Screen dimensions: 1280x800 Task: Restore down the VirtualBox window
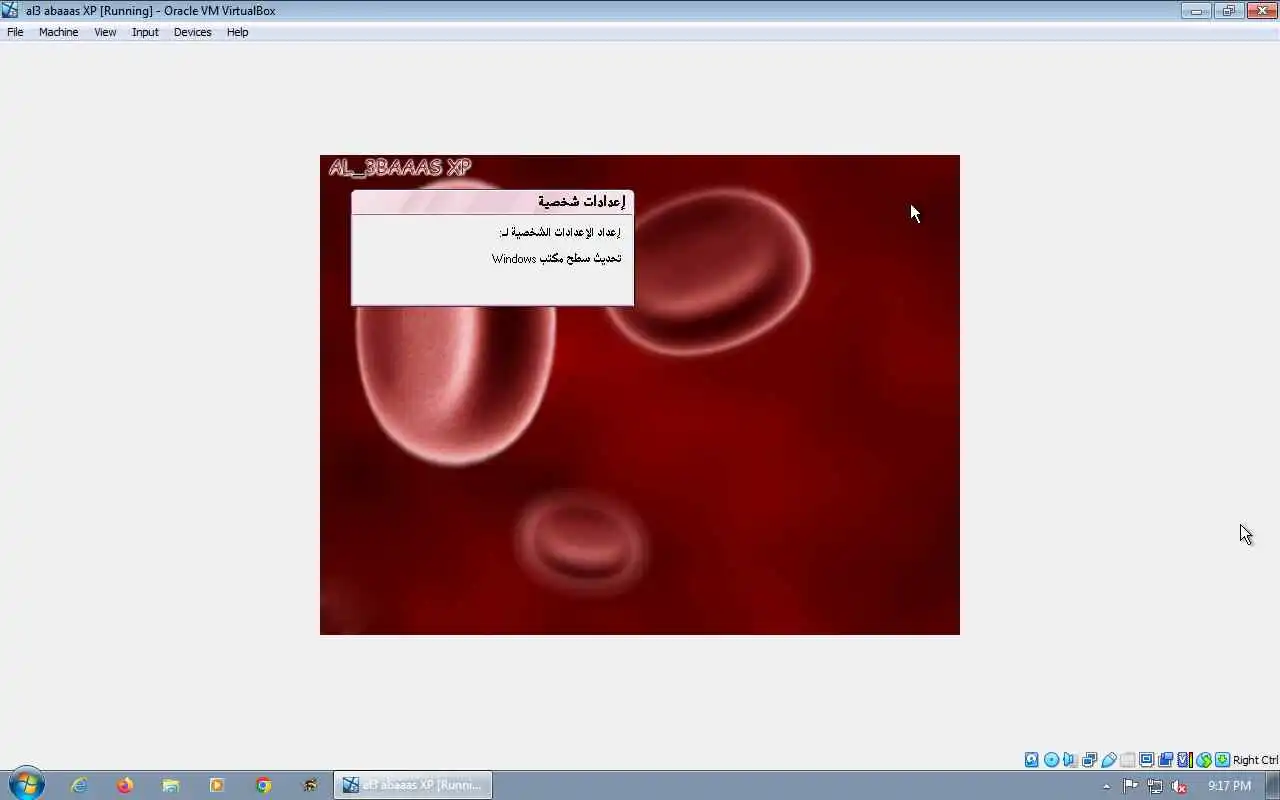[x=1227, y=11]
